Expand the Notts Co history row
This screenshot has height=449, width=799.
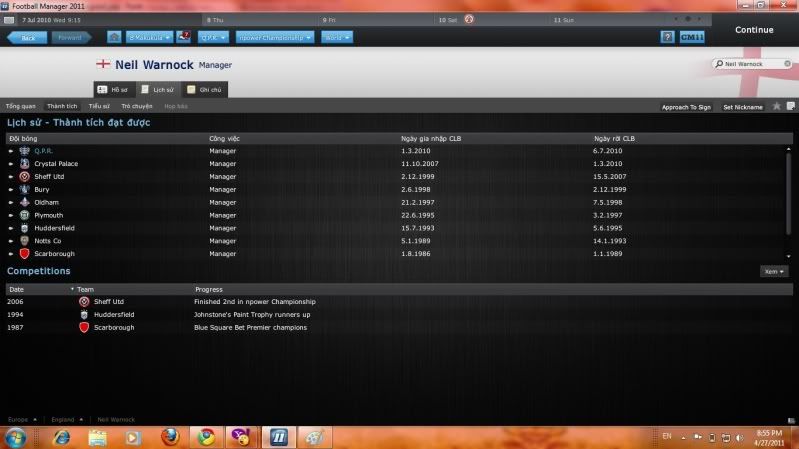11,241
